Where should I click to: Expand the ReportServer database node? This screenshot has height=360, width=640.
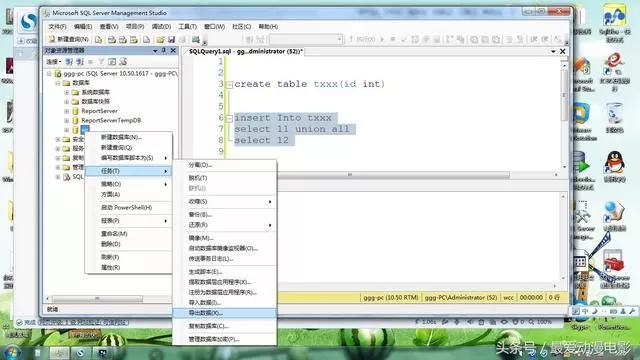pyautogui.click(x=67, y=111)
